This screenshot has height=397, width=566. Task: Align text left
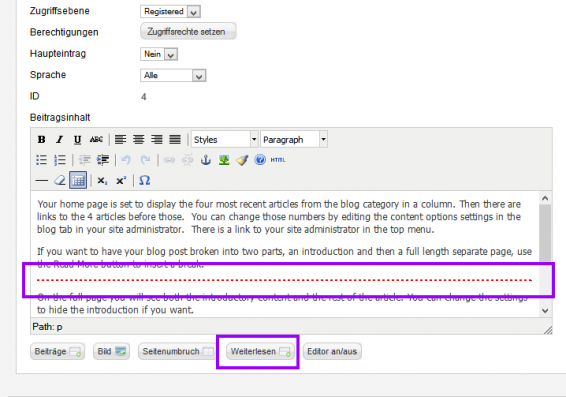pos(120,139)
